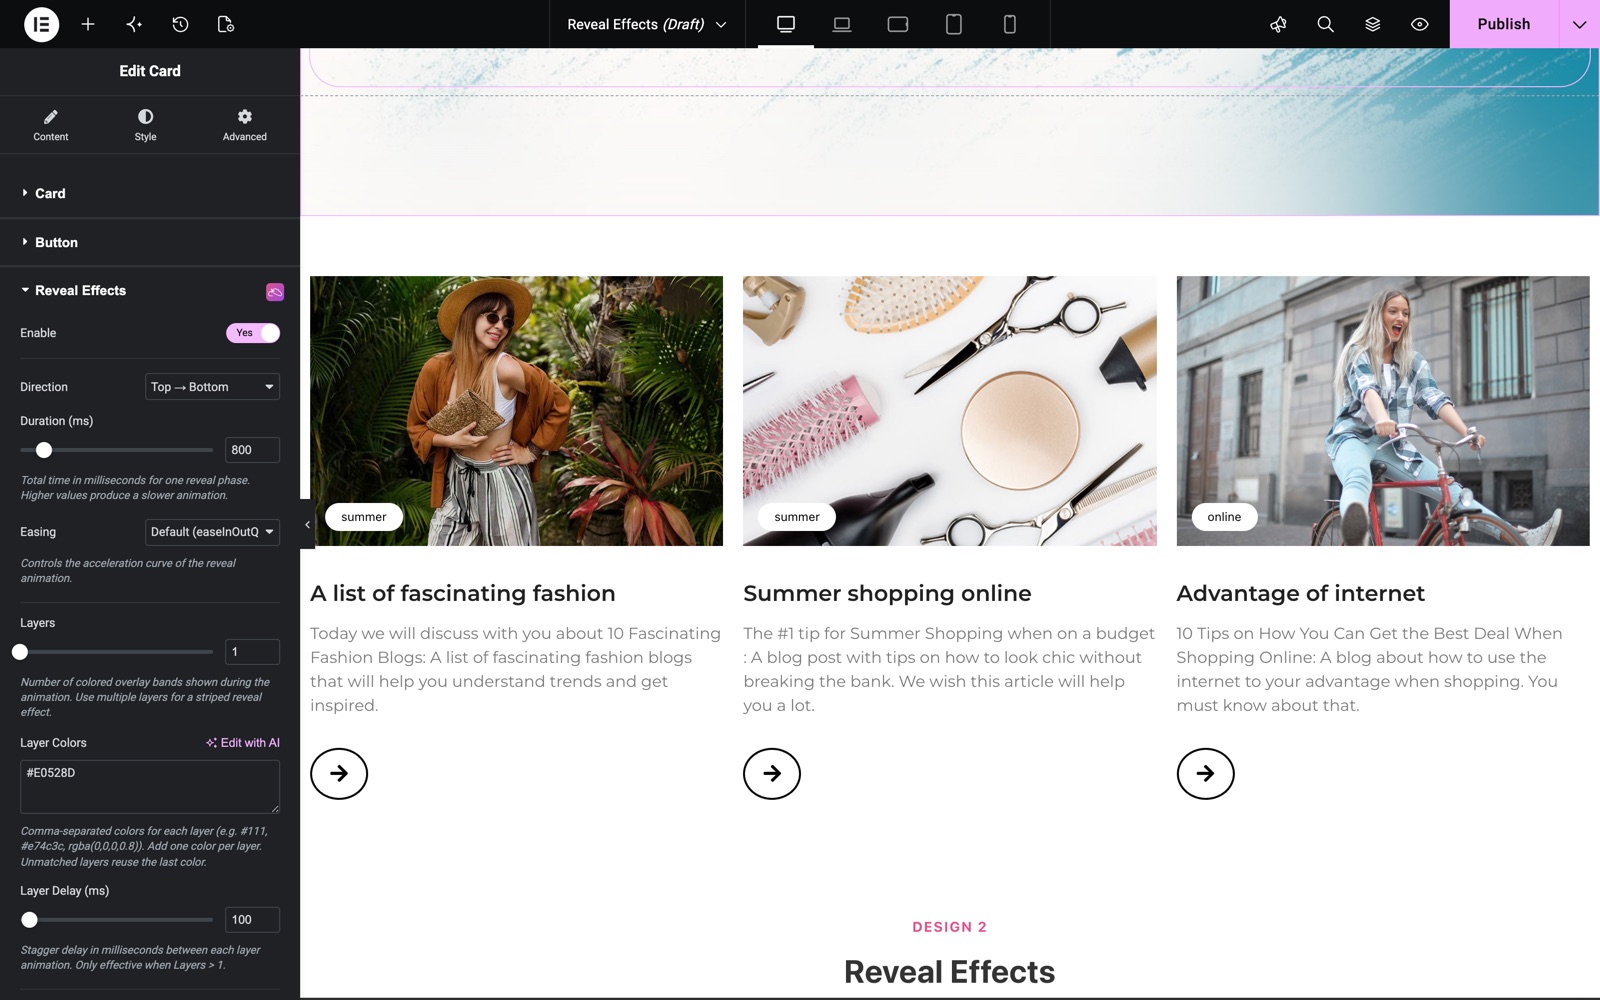The height and width of the screenshot is (1000, 1600).
Task: Click the pink Reveal Effects badge icon
Action: click(x=275, y=291)
